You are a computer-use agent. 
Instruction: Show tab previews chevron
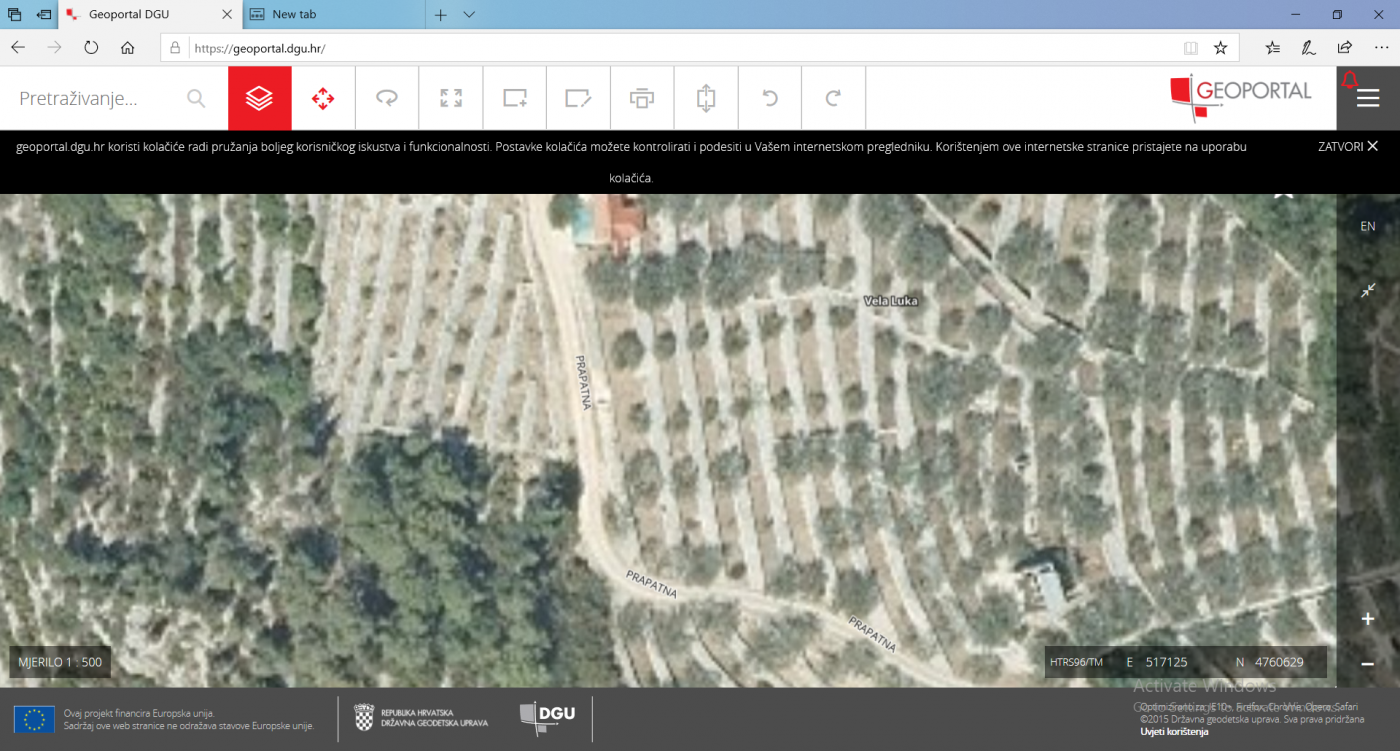click(469, 14)
